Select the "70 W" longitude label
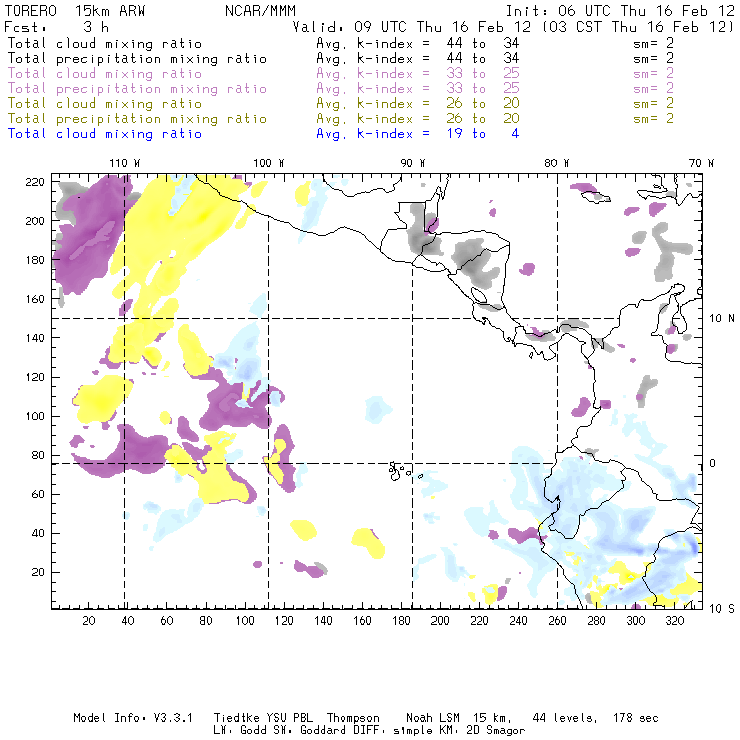 point(703,163)
